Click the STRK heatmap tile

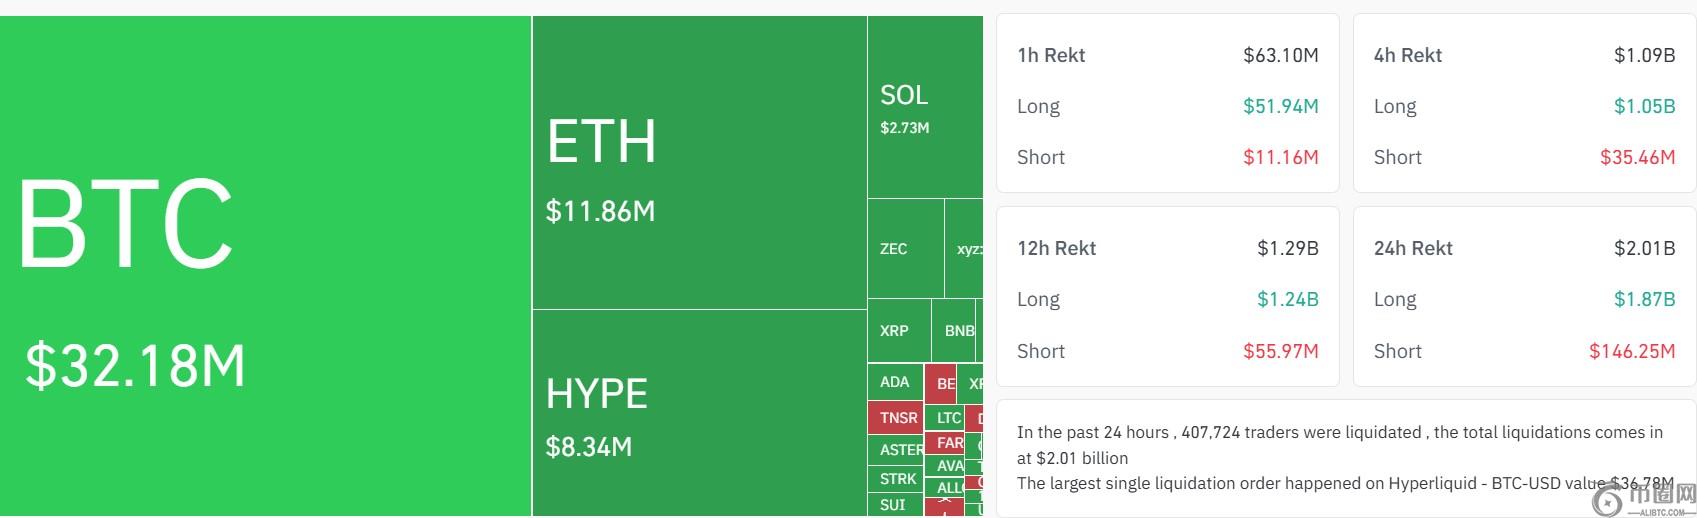coord(897,479)
